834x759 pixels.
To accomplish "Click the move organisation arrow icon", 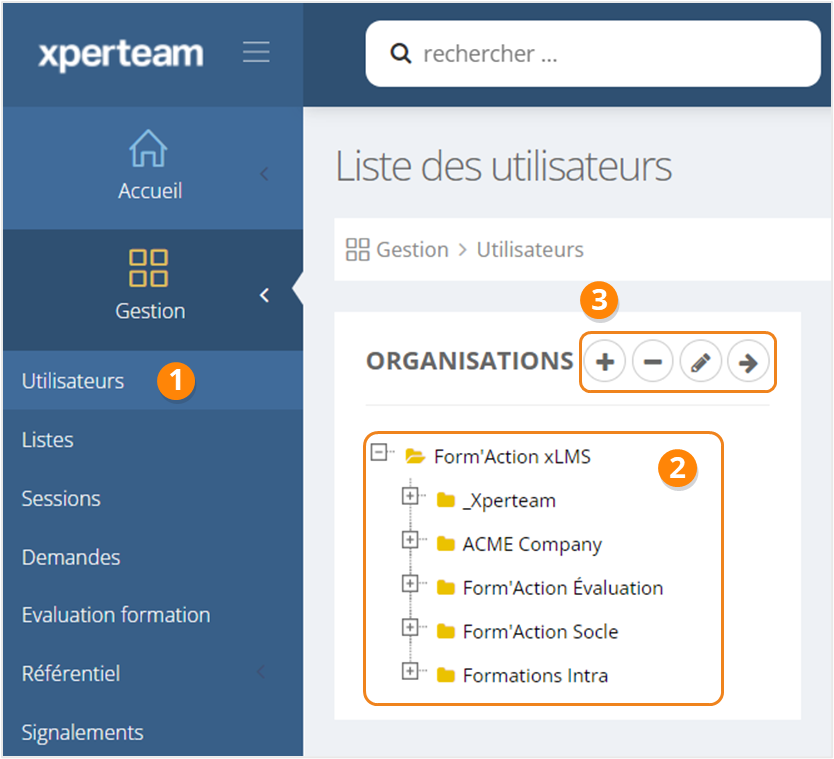I will 747,363.
